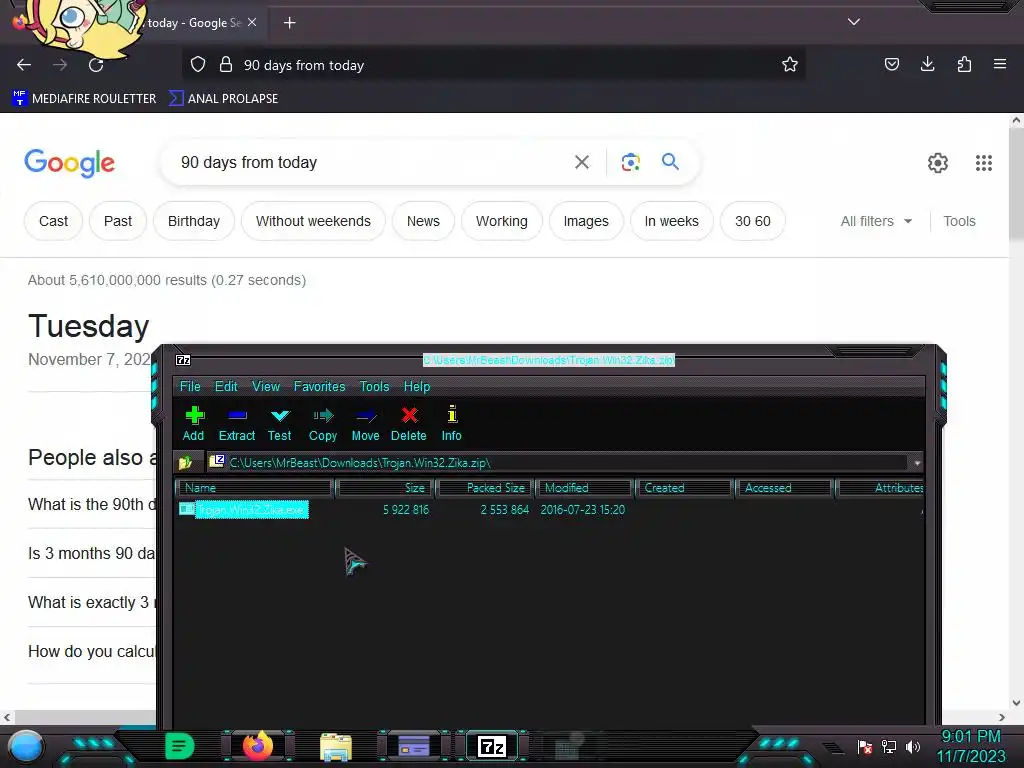Image resolution: width=1024 pixels, height=768 pixels.
Task: Sort by Name column header
Action: coord(255,488)
